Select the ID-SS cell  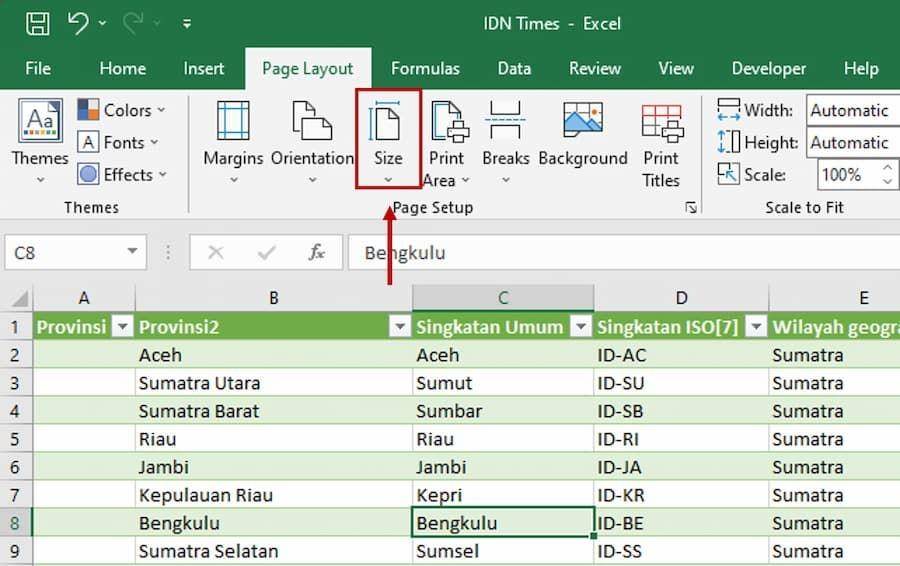pyautogui.click(x=681, y=551)
